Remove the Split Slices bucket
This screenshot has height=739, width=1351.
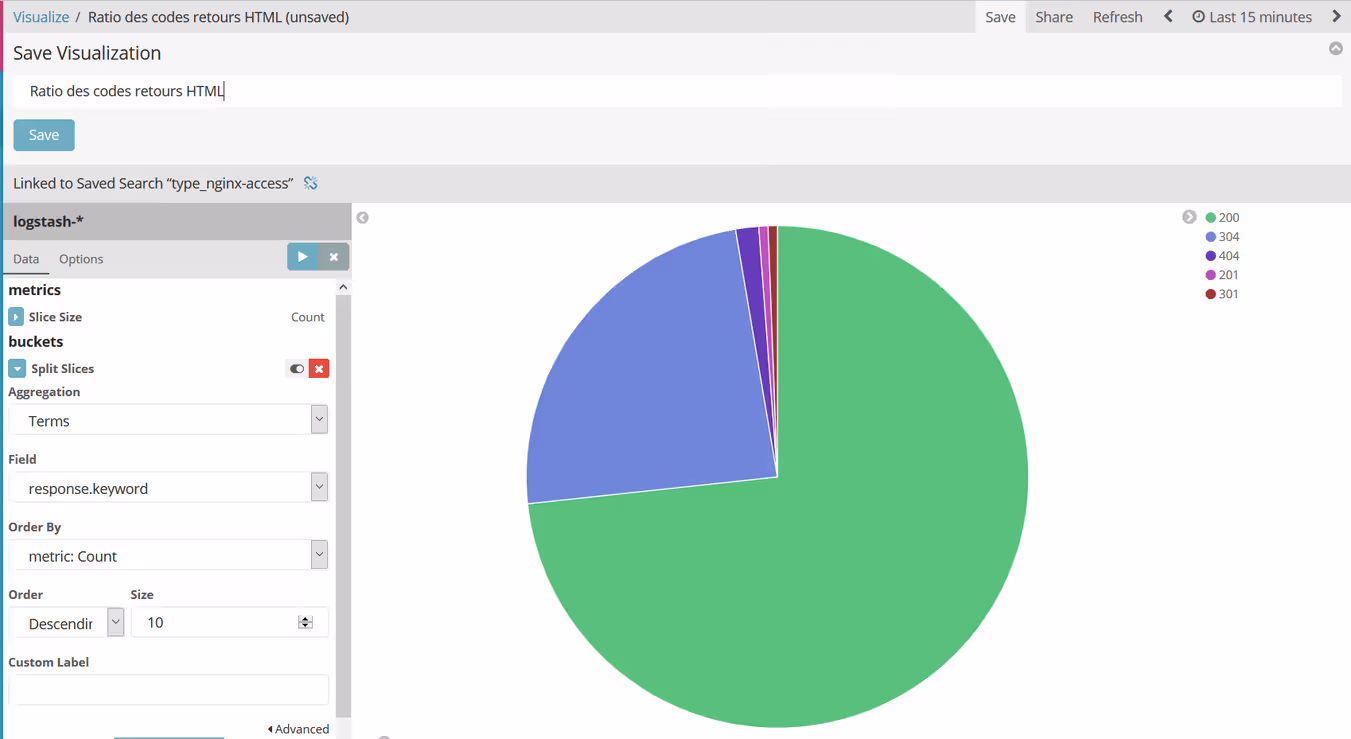[x=319, y=369]
